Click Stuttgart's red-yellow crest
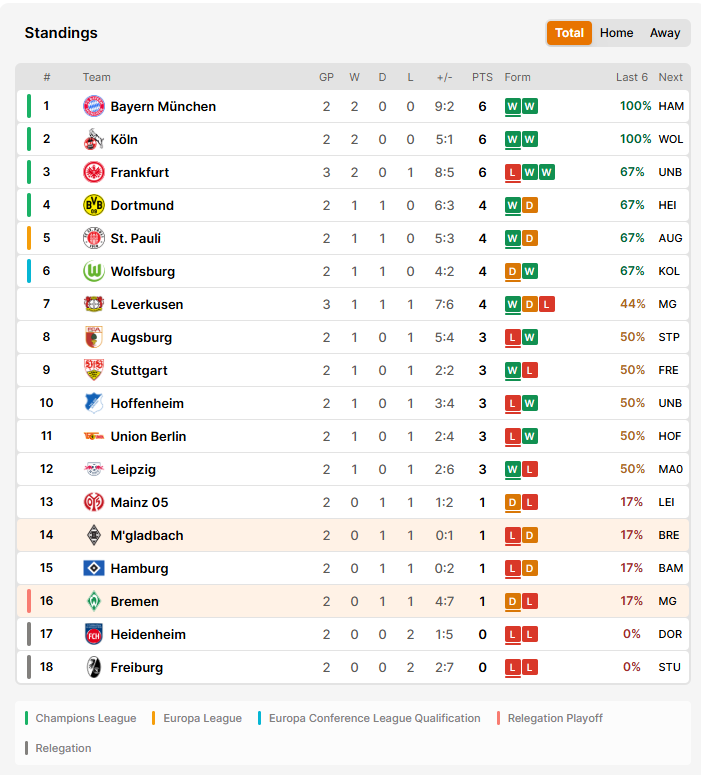This screenshot has height=775, width=701. [x=93, y=370]
